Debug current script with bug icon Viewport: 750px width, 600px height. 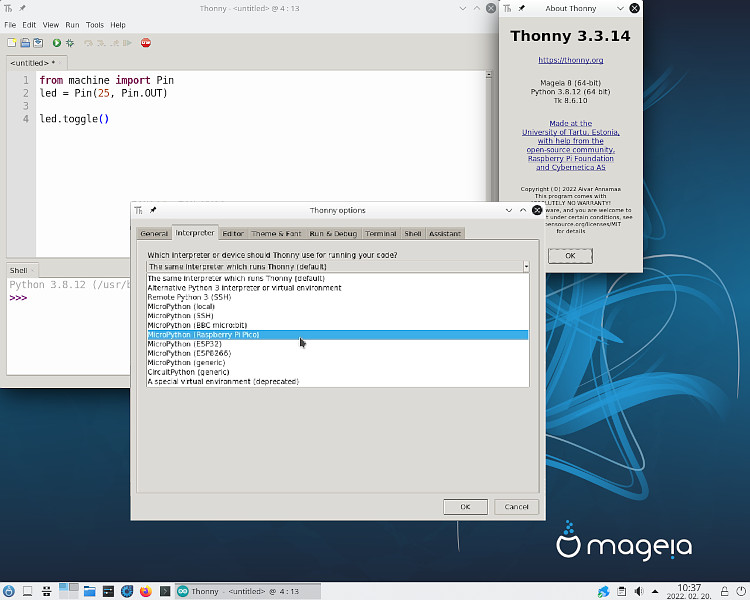pyautogui.click(x=70, y=43)
